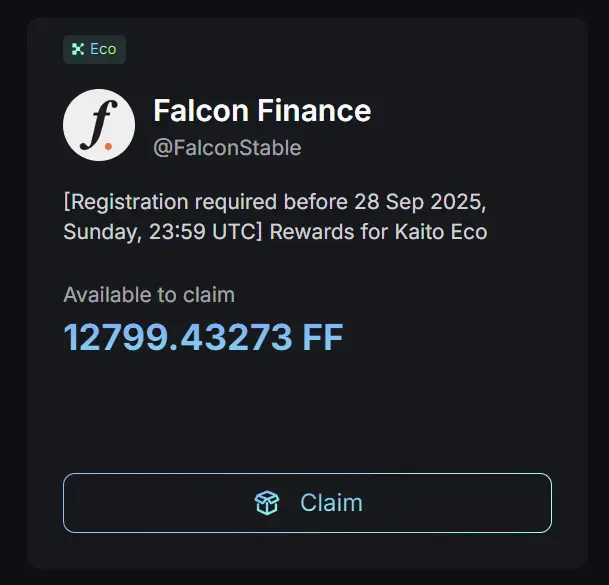Click the '23:59 UTC' deadline time

tap(203, 232)
